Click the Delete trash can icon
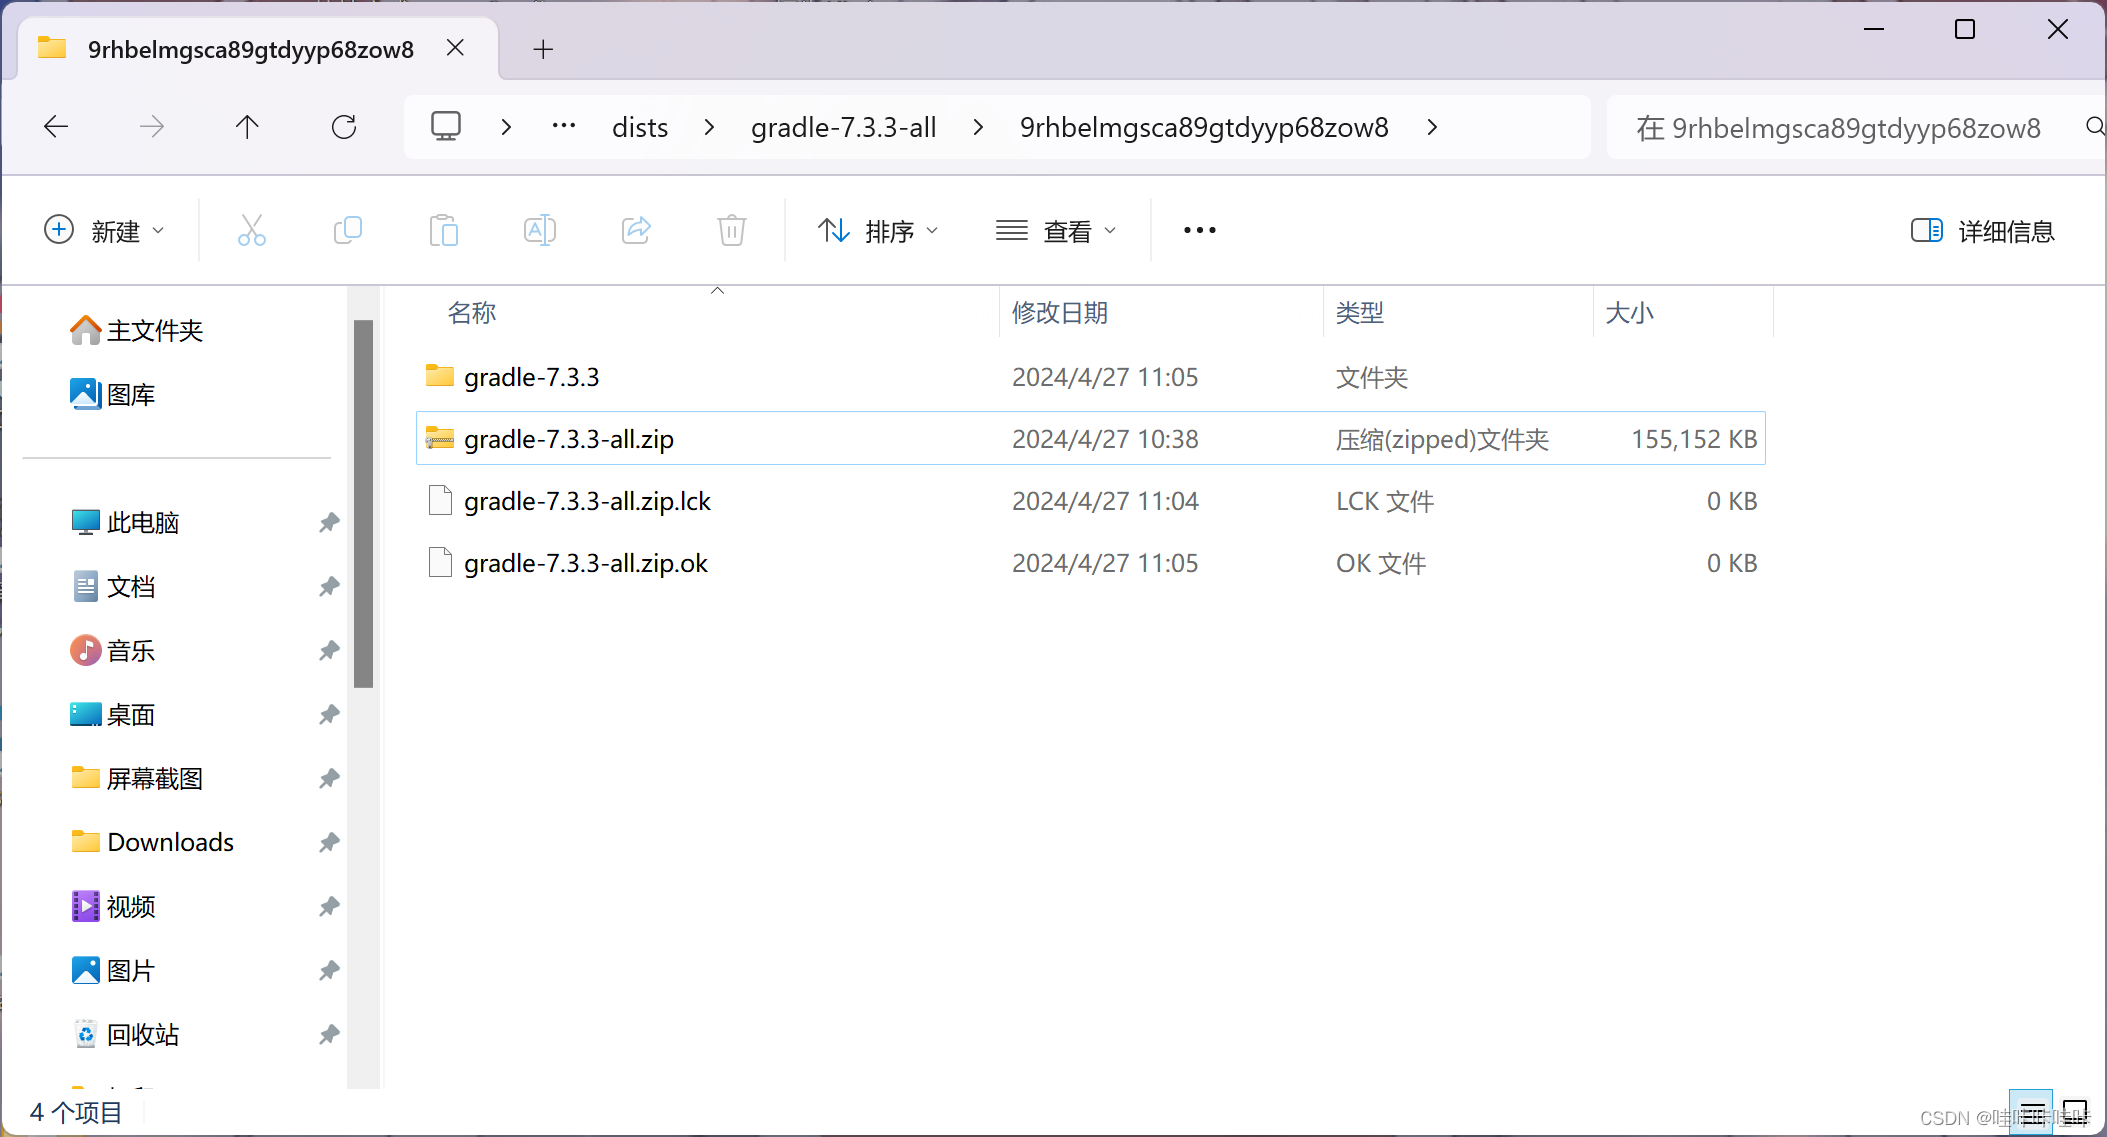The width and height of the screenshot is (2107, 1137). click(x=731, y=231)
